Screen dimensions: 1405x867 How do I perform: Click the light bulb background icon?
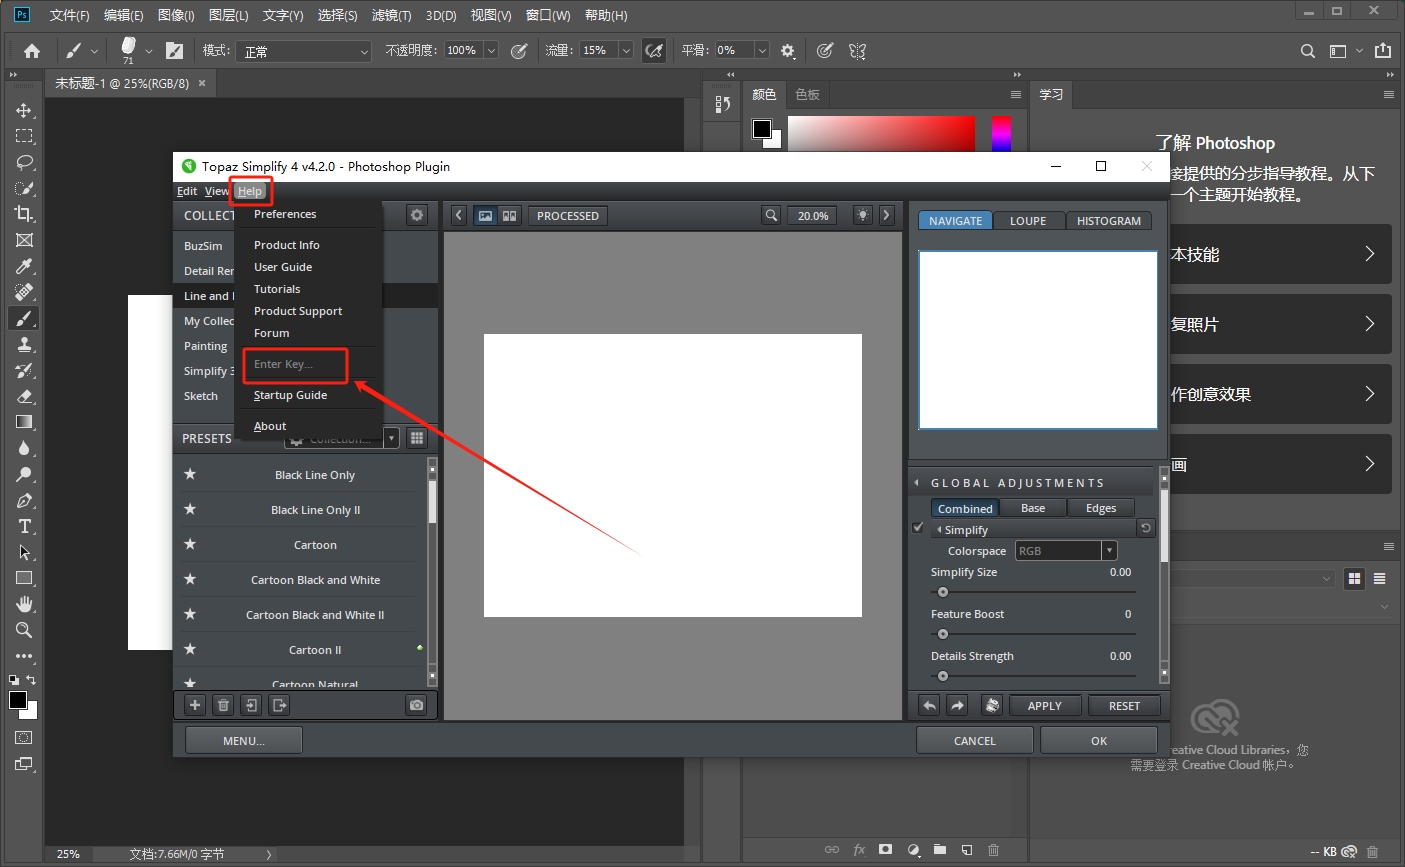pyautogui.click(x=862, y=215)
